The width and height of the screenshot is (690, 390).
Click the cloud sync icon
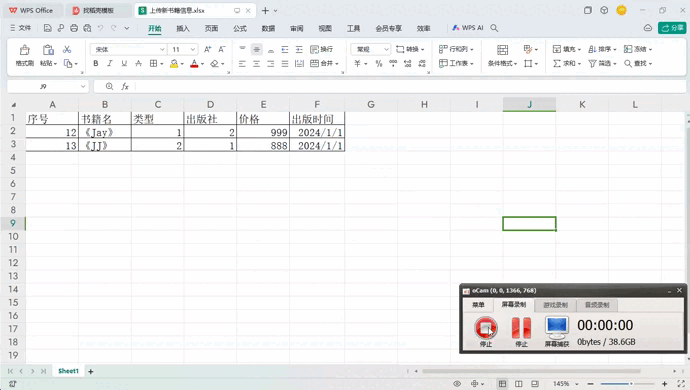pyautogui.click(x=648, y=28)
